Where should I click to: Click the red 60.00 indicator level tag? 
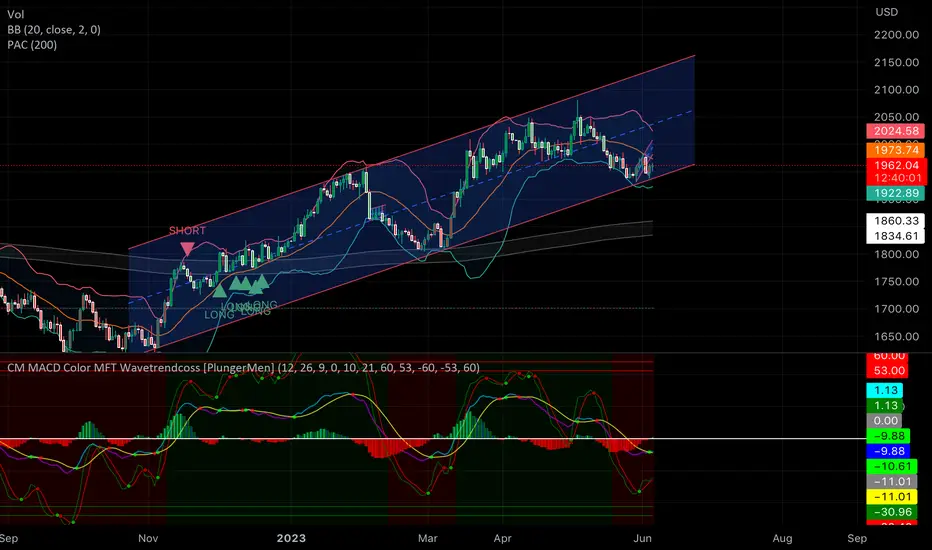(x=889, y=357)
